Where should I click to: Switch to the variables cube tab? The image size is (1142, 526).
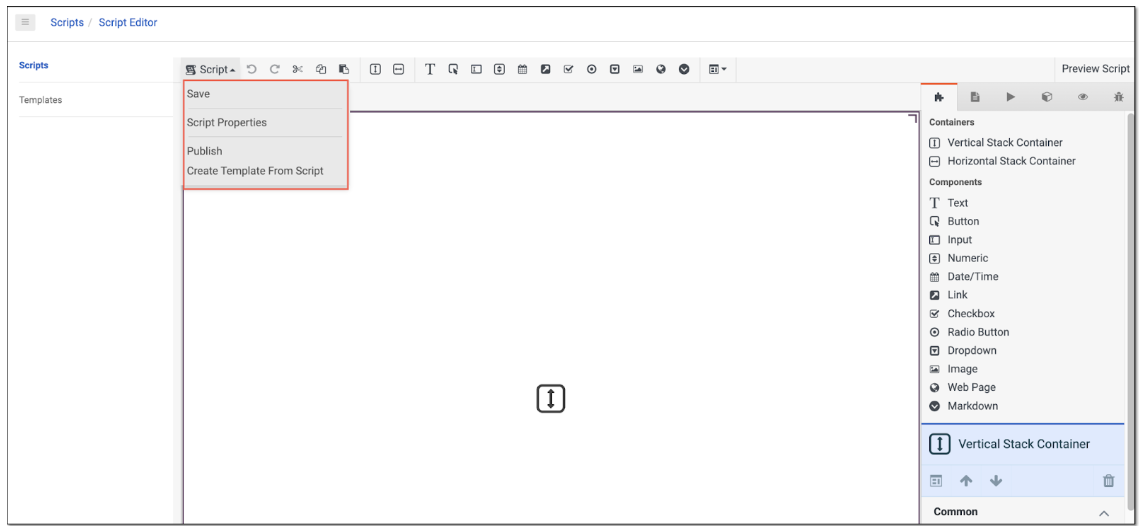point(1047,97)
